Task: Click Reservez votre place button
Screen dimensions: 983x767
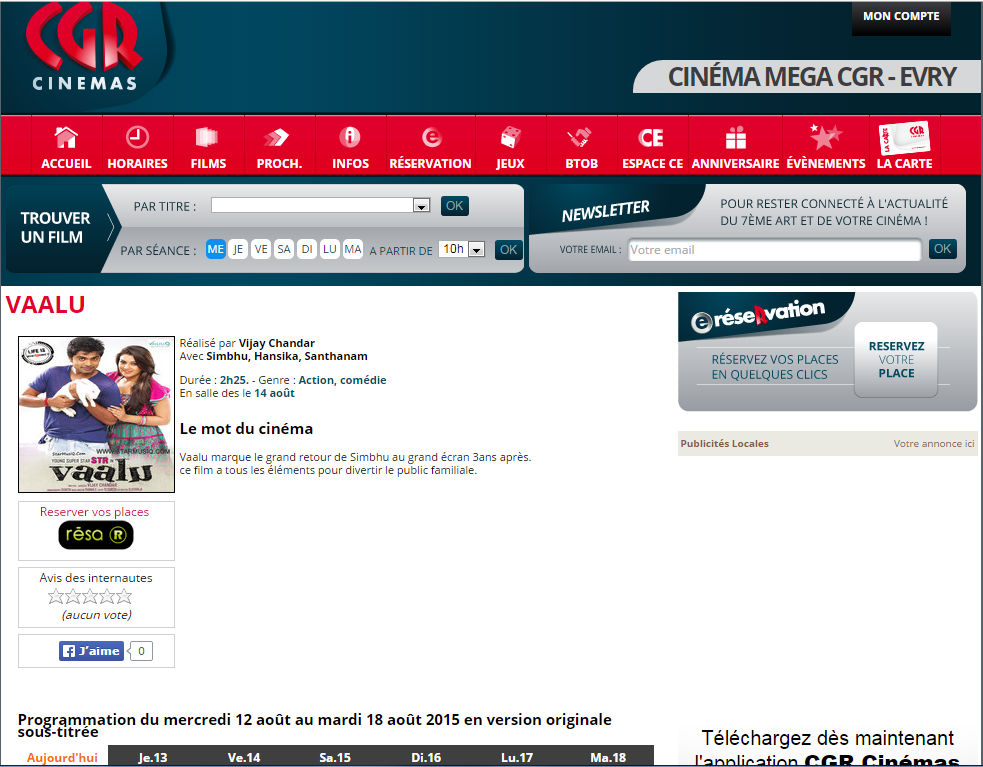Action: click(x=896, y=360)
